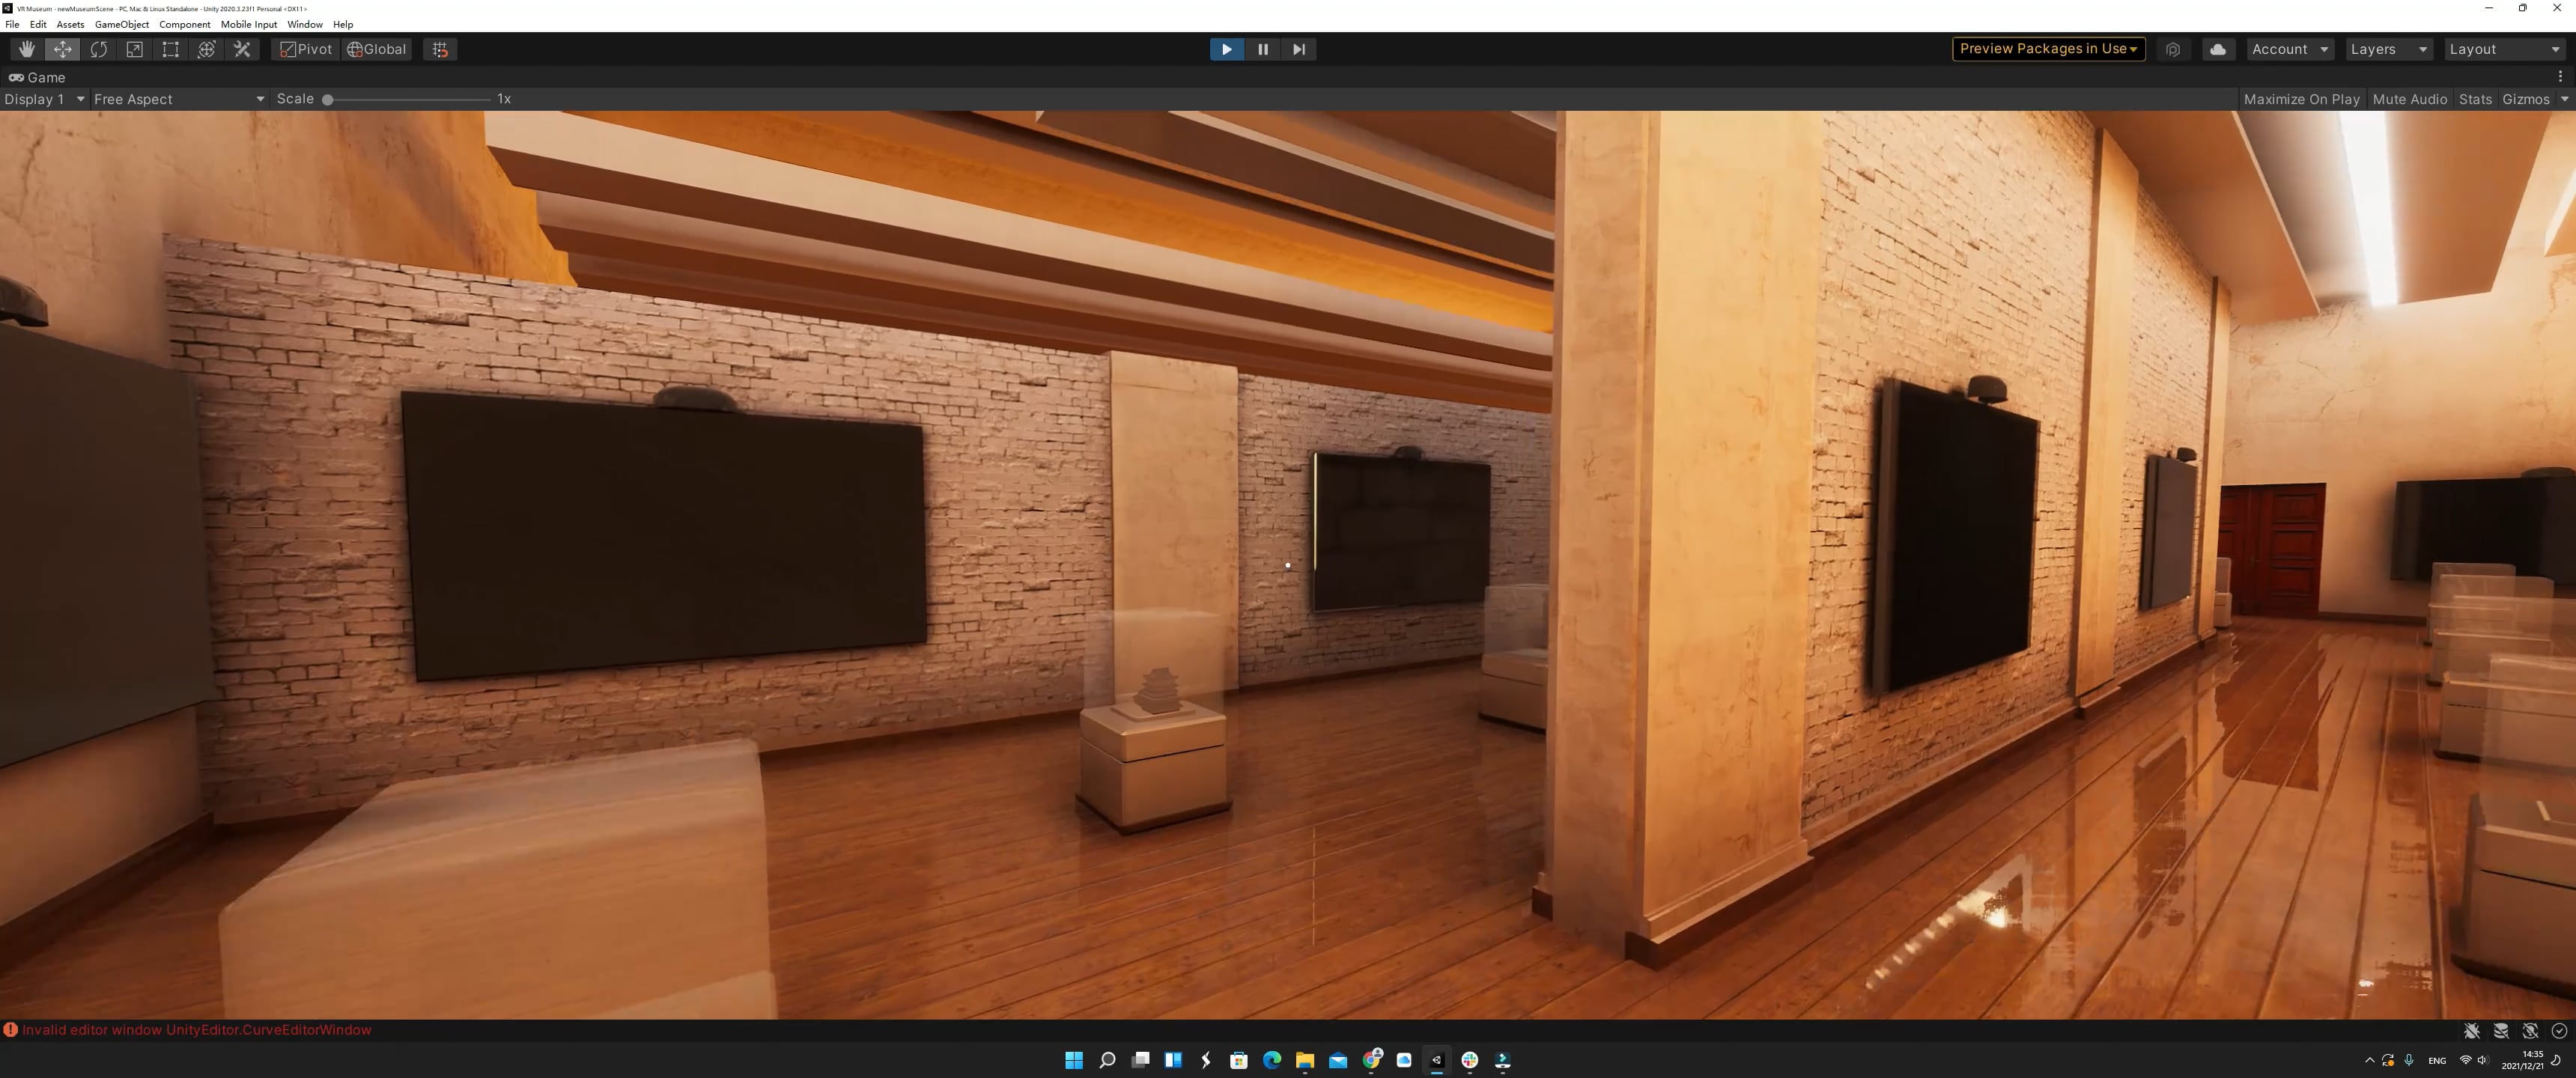Toggle the Stats overlay
Viewport: 2576px width, 1078px height.
[x=2475, y=99]
